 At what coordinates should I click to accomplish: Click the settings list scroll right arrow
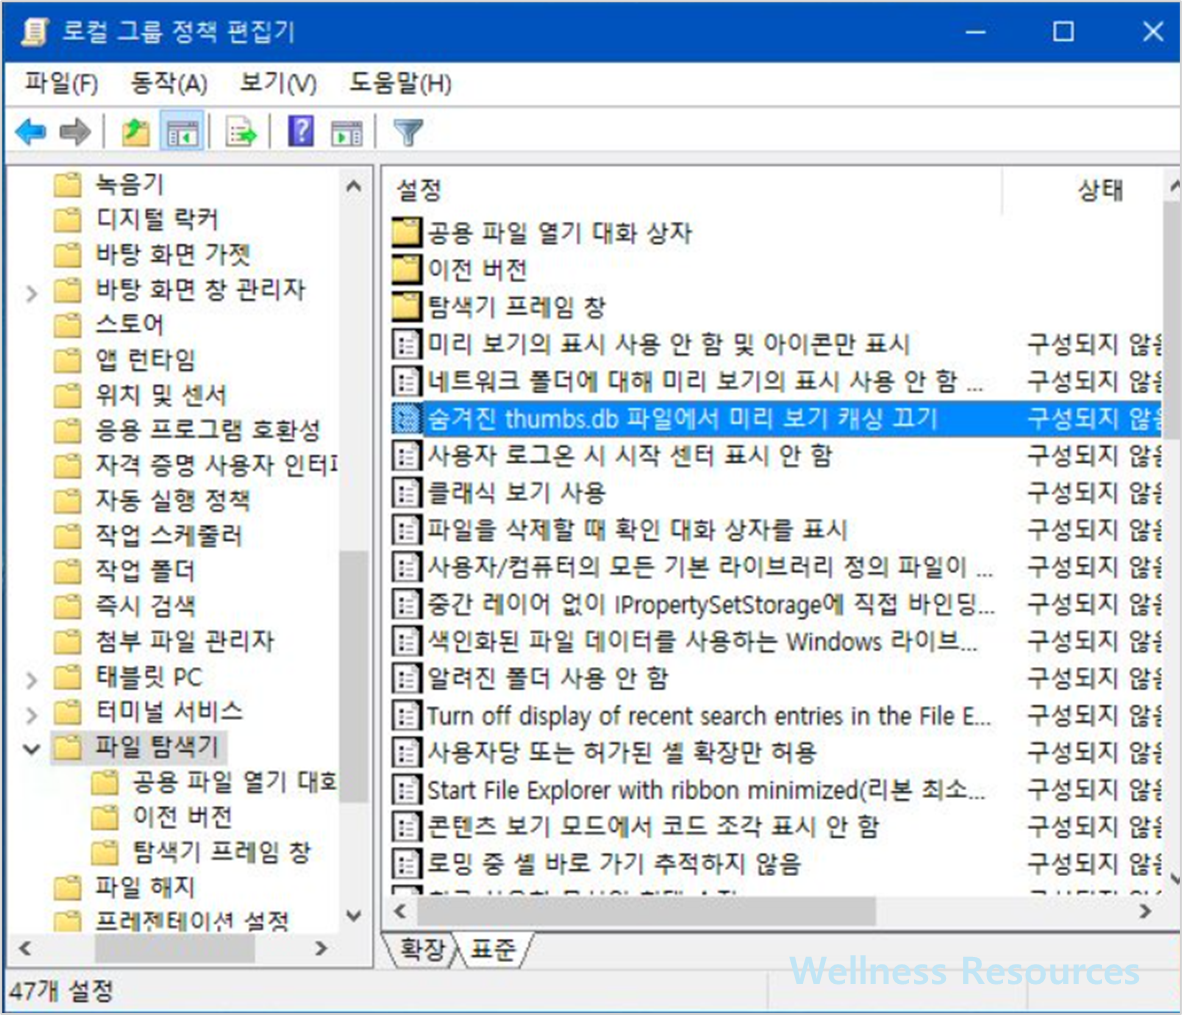[1145, 911]
